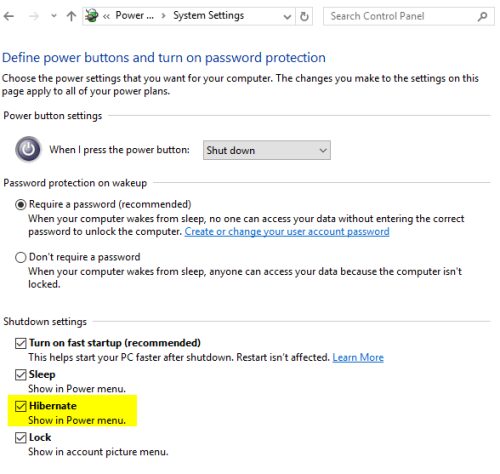Image resolution: width=500 pixels, height=474 pixels.
Task: Go up one level with up arrow
Action: [71, 16]
